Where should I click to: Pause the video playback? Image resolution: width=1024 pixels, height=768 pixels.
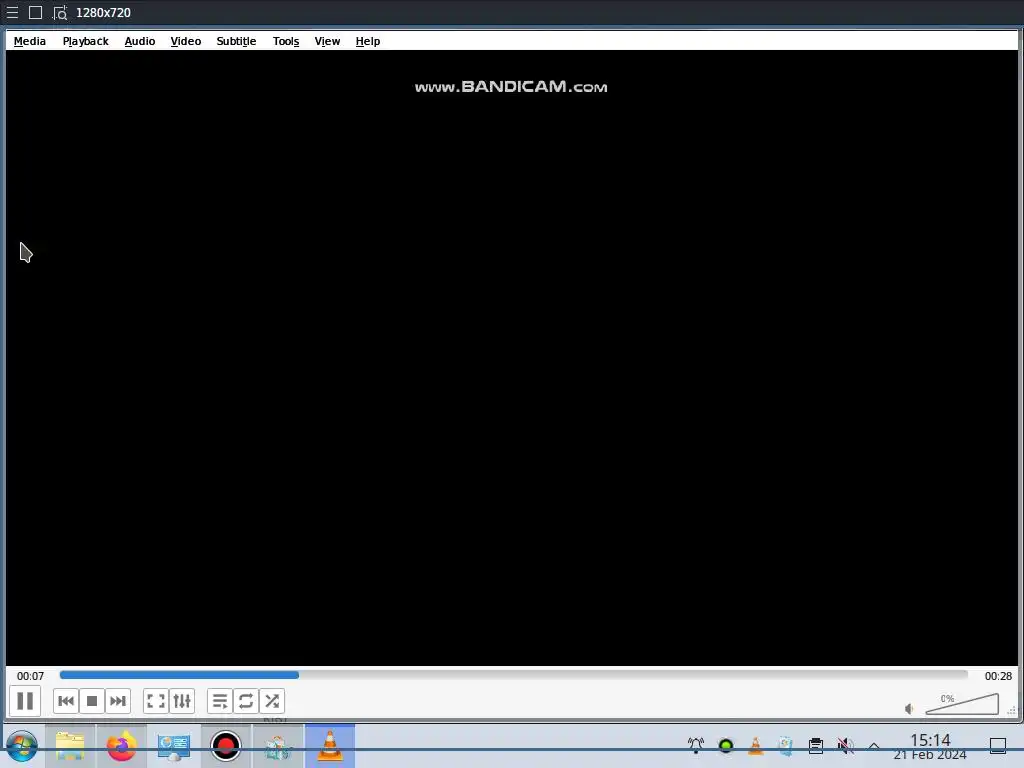tap(25, 701)
